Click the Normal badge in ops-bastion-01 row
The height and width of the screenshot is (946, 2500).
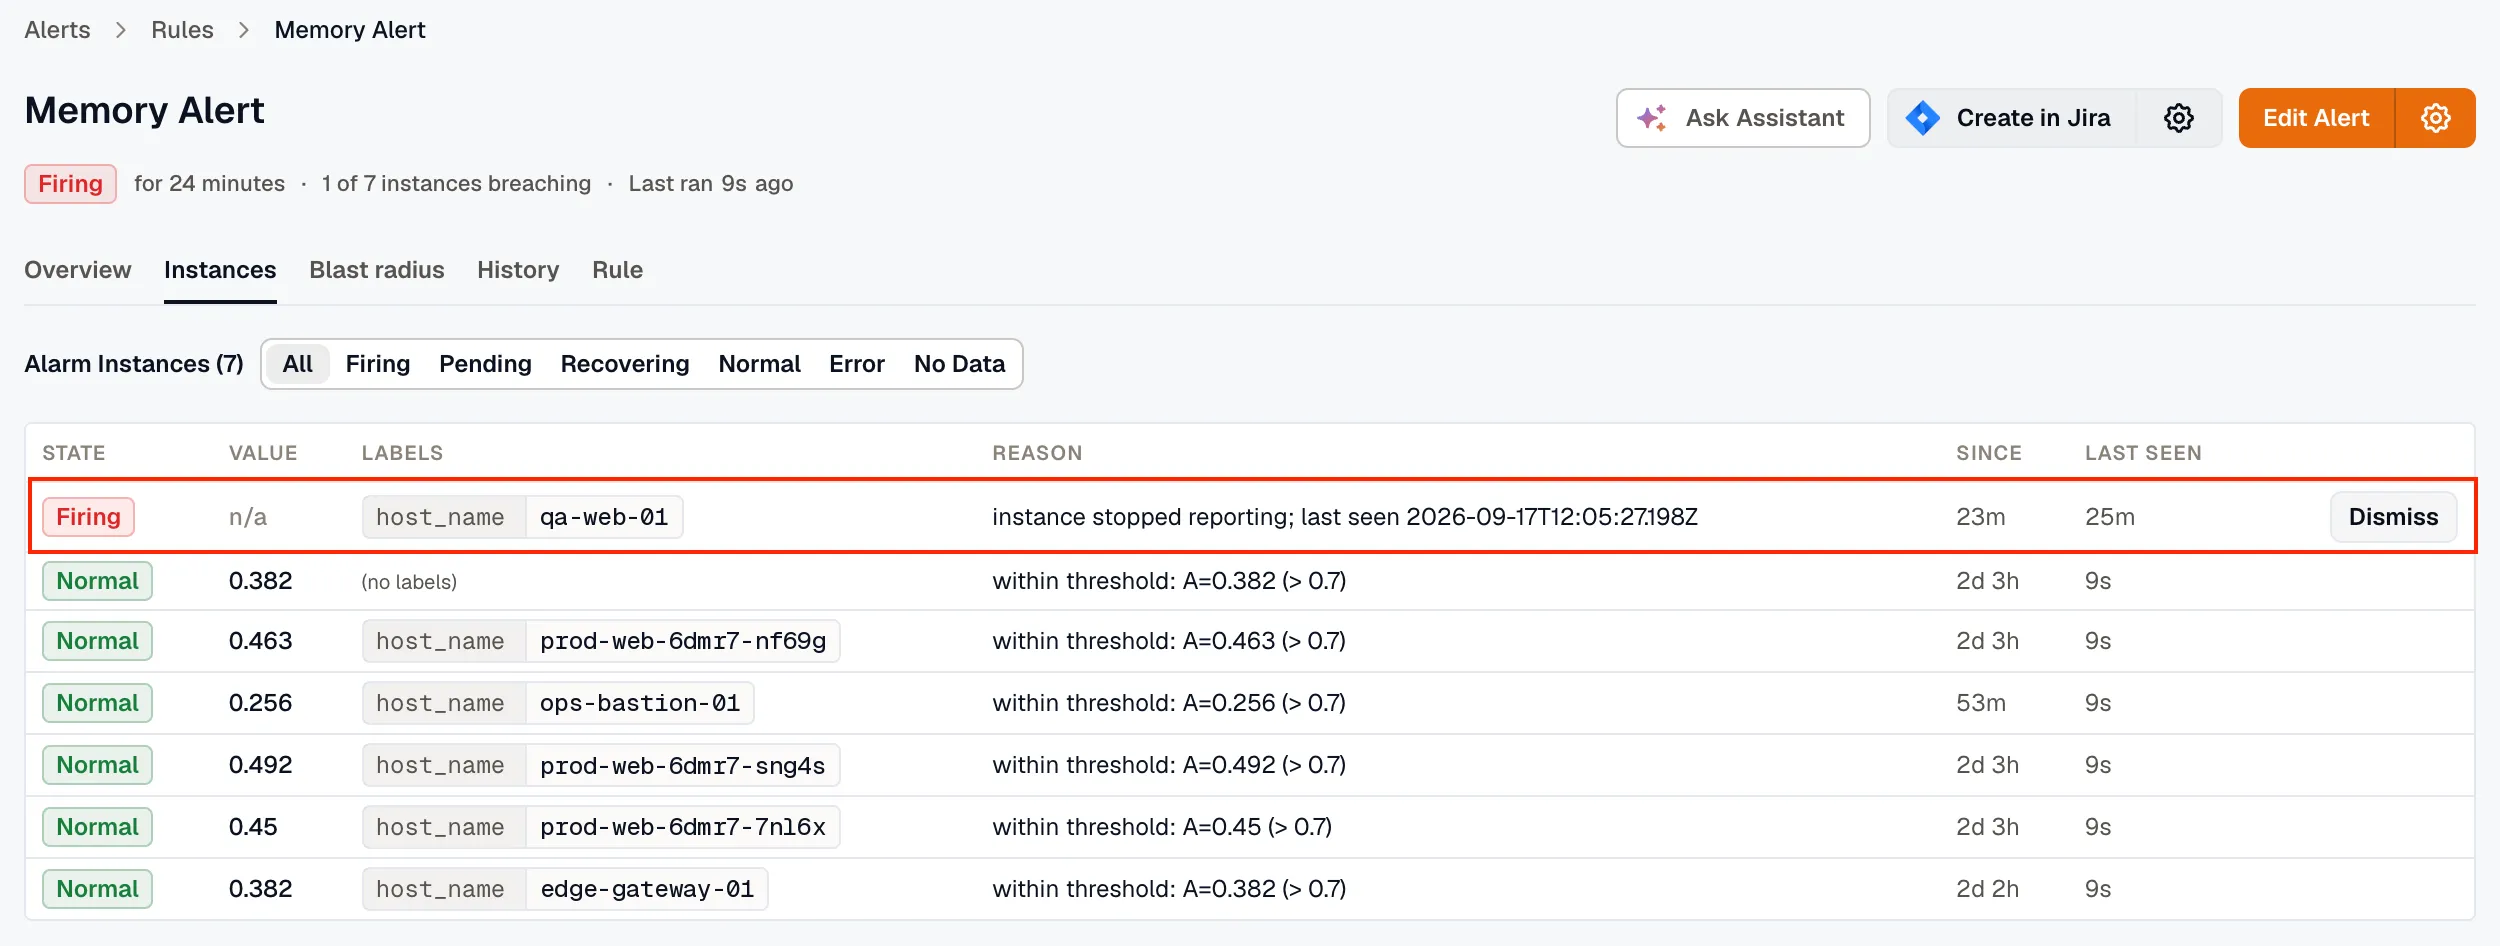pos(97,703)
